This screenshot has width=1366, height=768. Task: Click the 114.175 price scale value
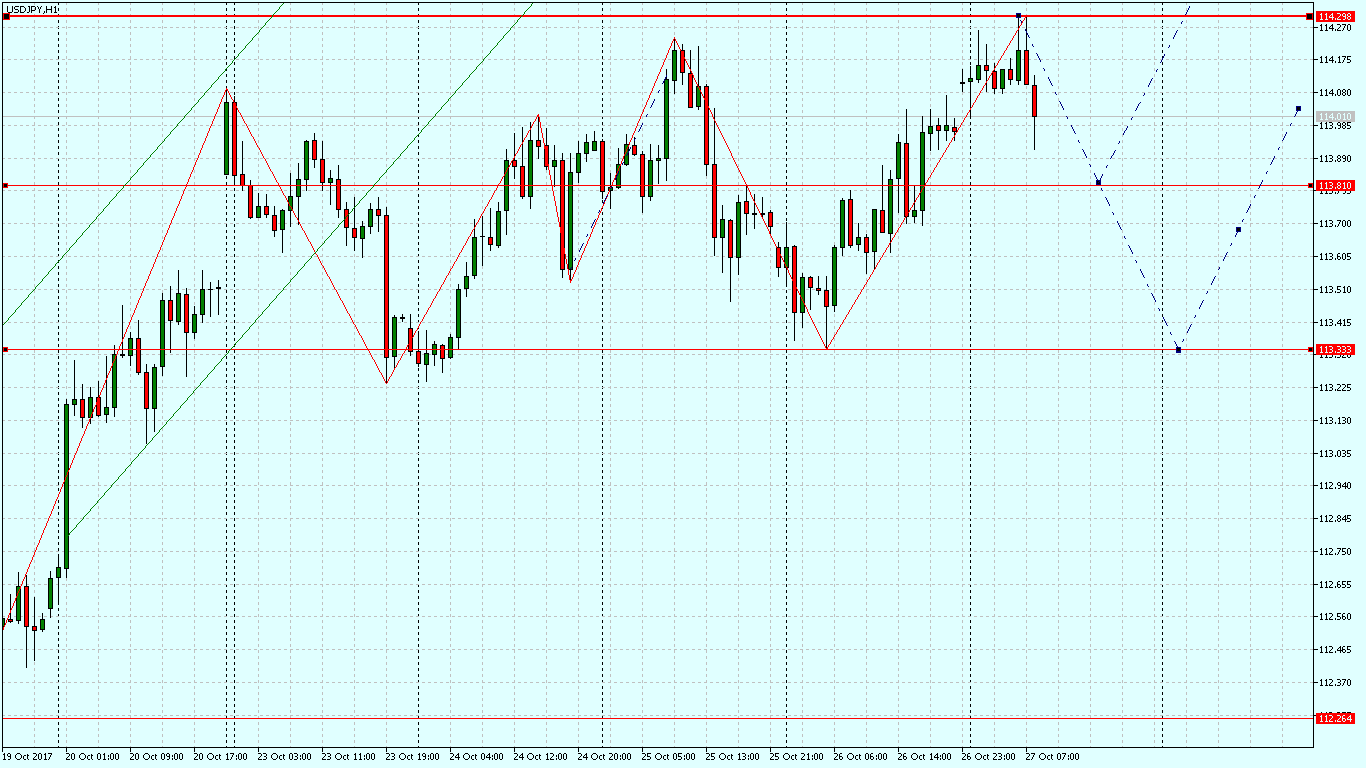click(x=1334, y=60)
